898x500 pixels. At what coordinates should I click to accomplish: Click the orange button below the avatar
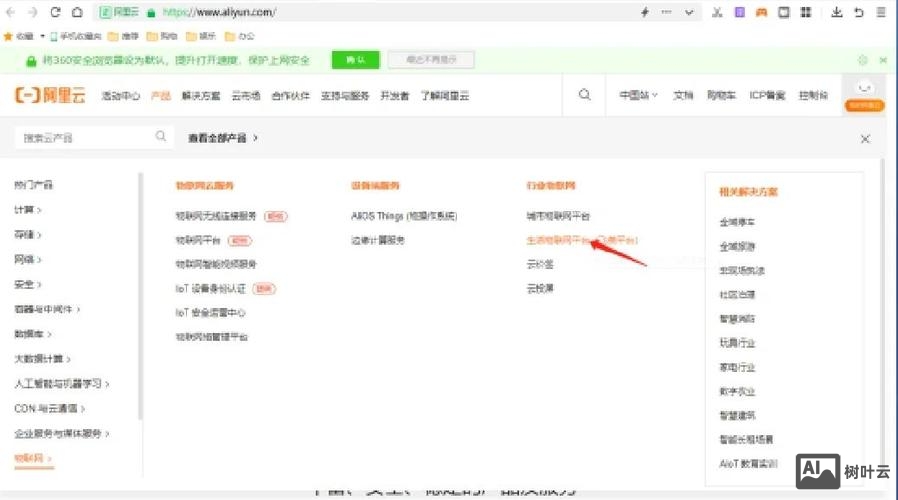click(865, 105)
